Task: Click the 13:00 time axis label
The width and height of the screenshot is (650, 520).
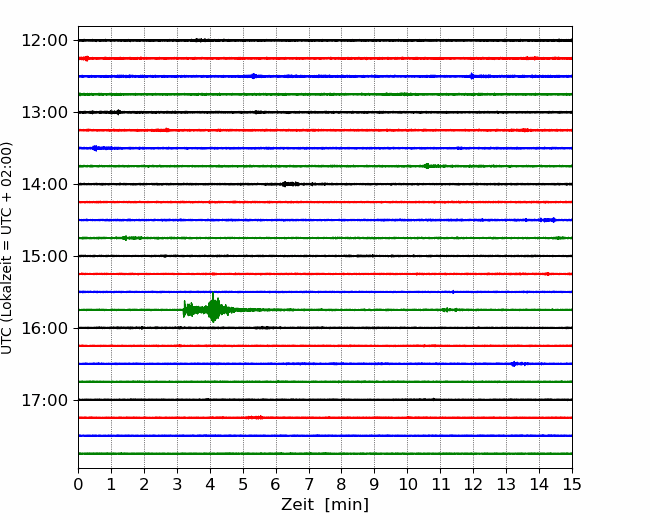Action: point(44,112)
